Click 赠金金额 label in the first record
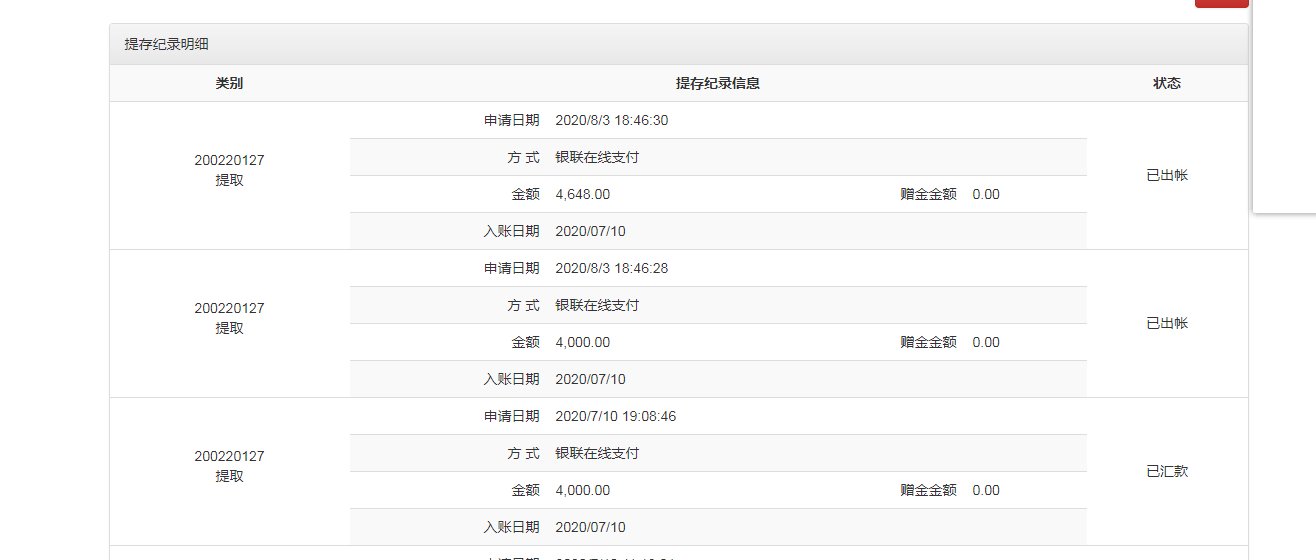1316x560 pixels. tap(928, 195)
